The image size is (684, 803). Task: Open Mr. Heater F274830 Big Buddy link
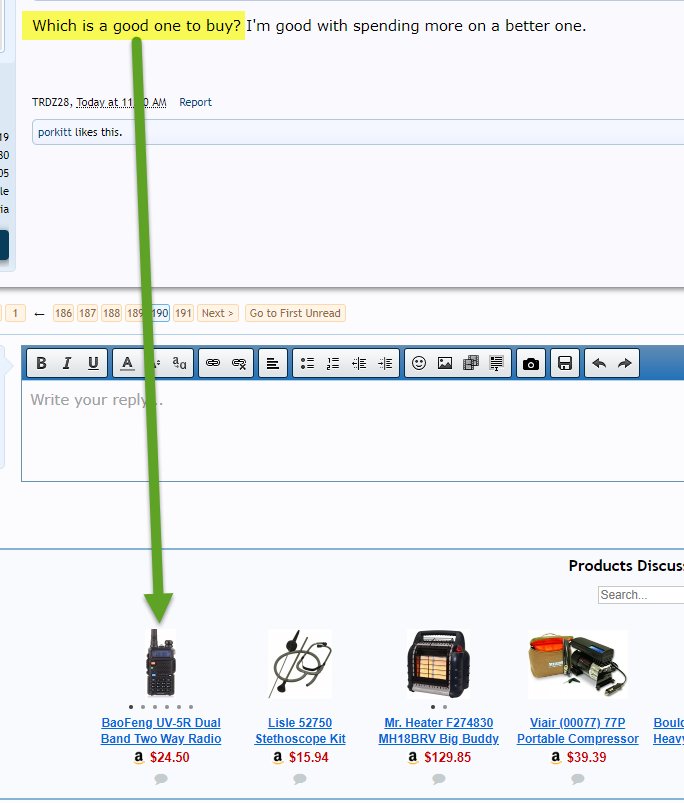[x=438, y=730]
